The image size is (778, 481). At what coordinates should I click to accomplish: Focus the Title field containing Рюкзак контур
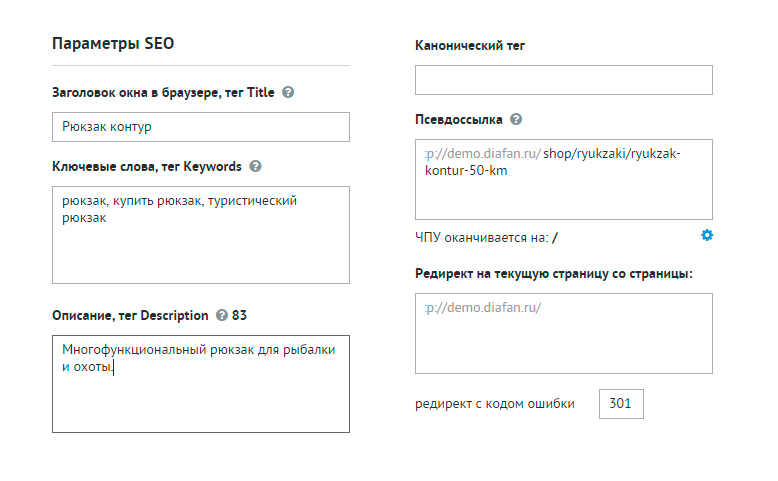201,127
